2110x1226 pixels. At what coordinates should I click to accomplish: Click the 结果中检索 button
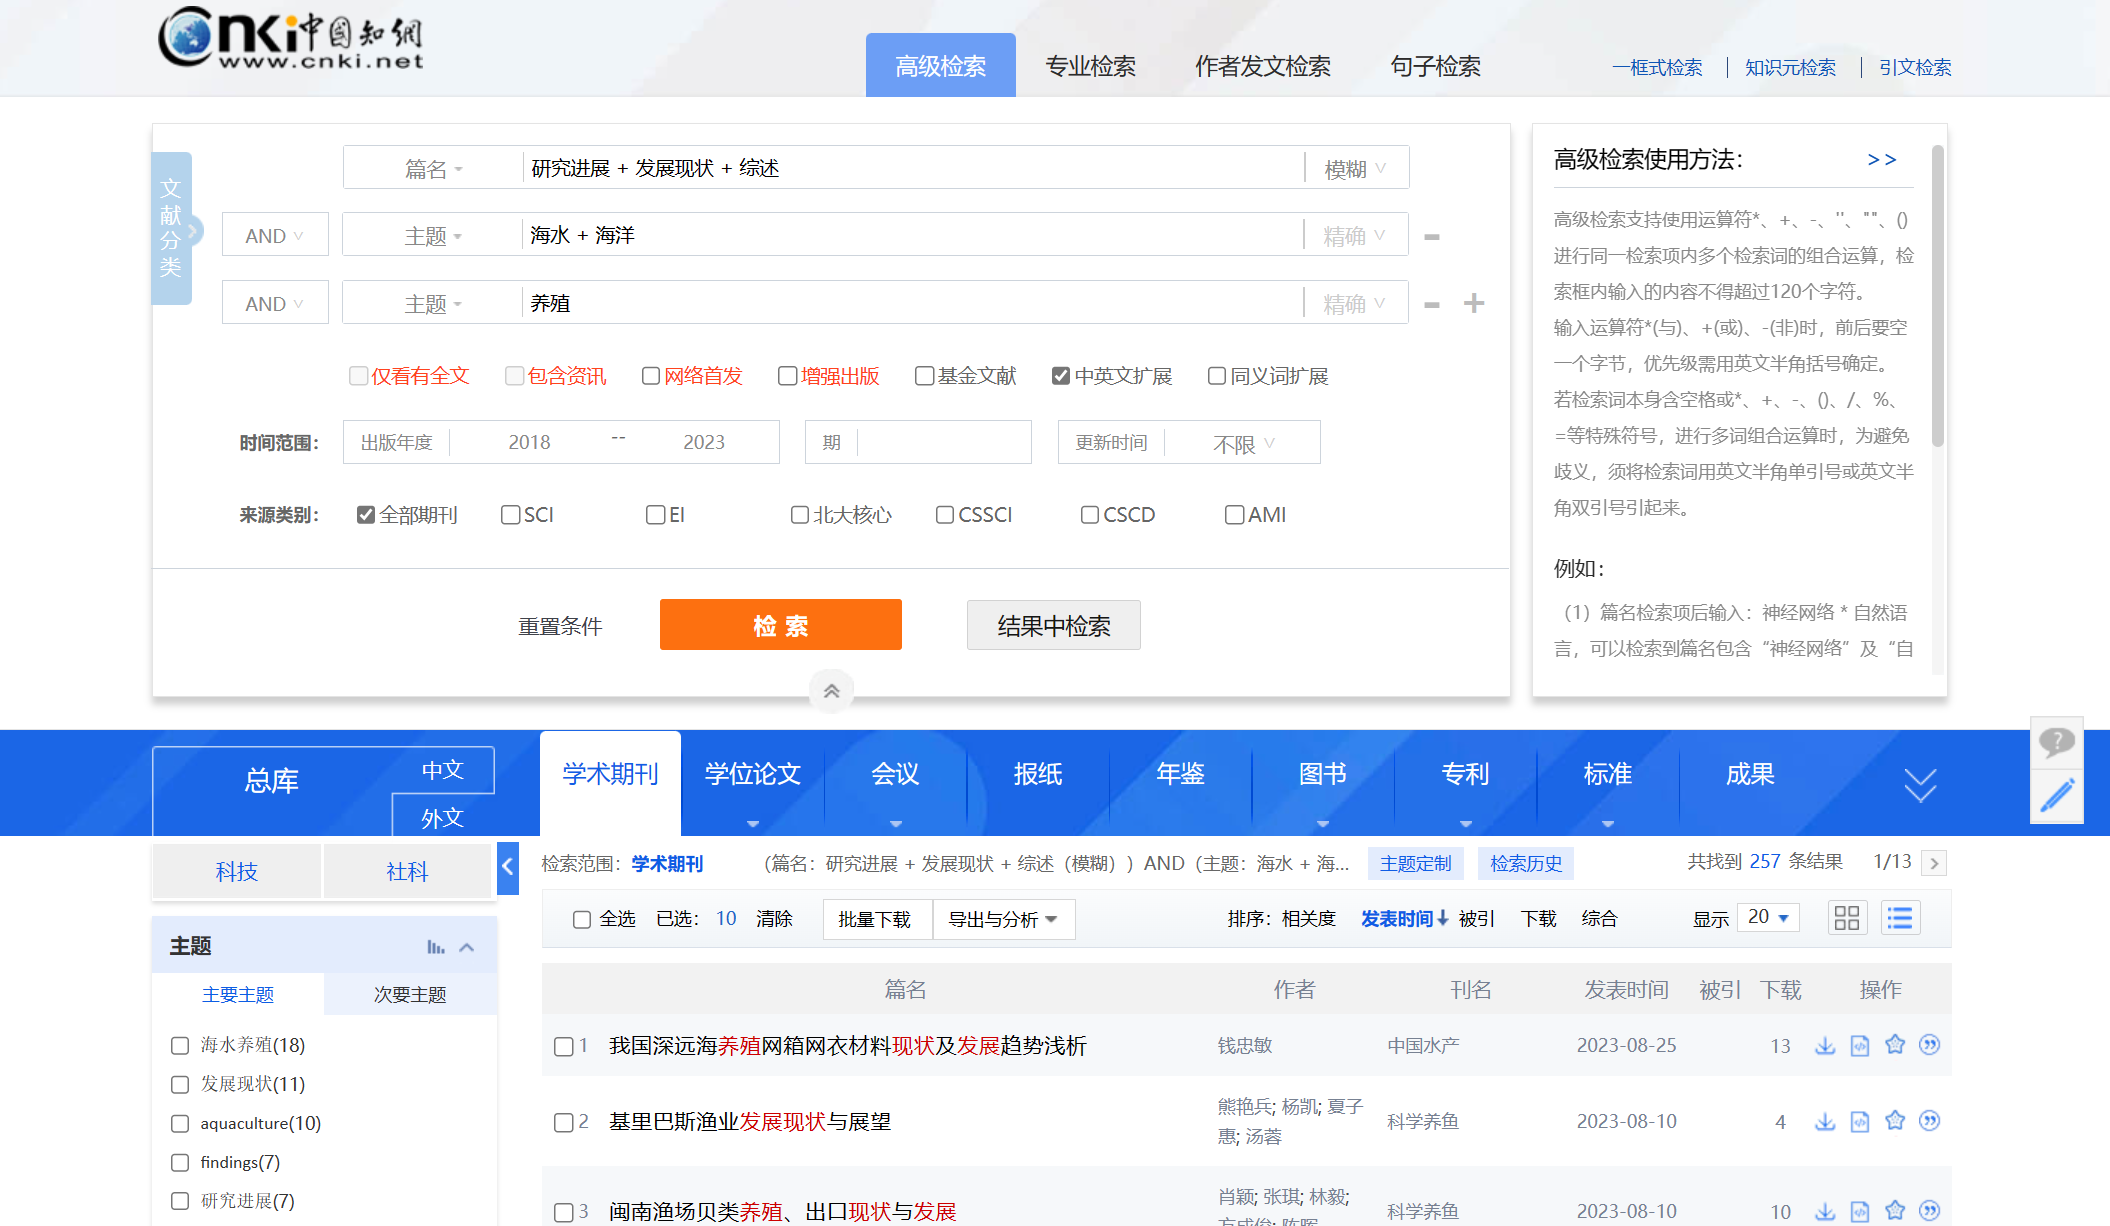pos(1053,625)
